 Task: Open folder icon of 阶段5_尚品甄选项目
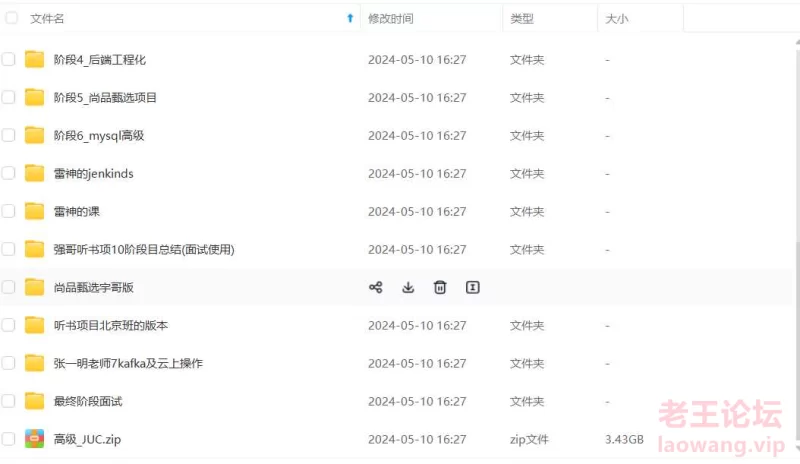point(34,97)
